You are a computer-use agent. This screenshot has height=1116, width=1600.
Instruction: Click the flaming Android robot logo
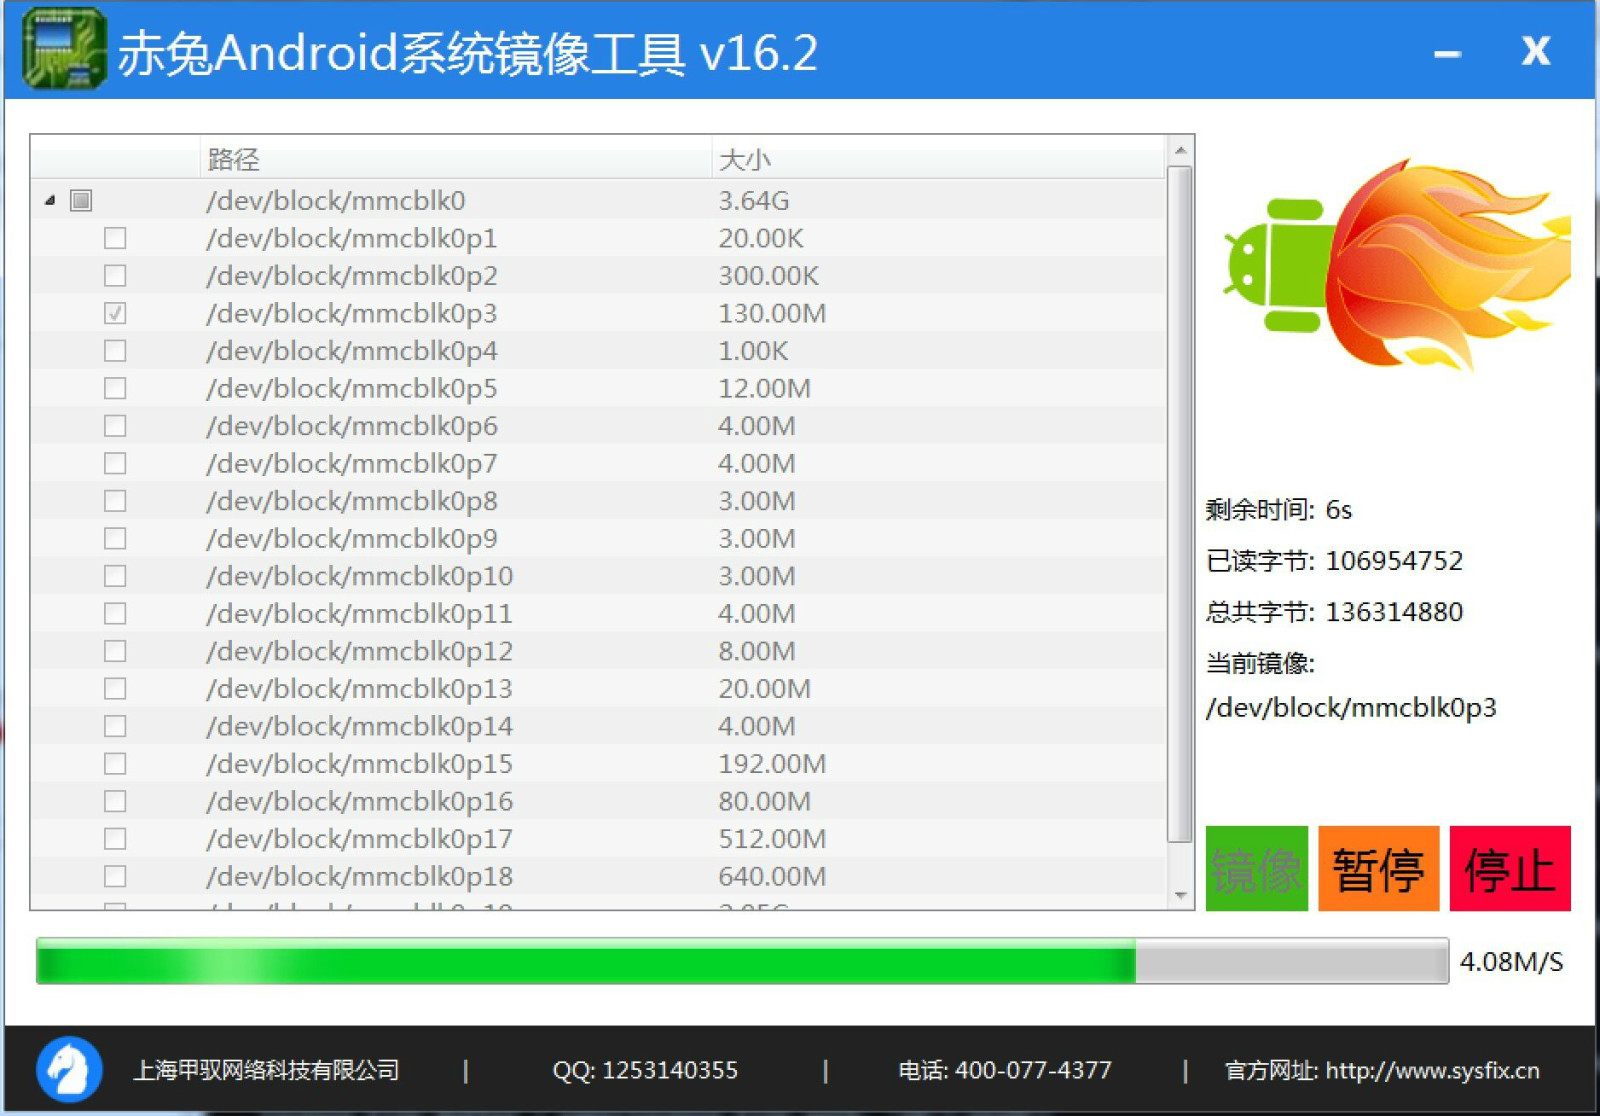click(x=1395, y=267)
